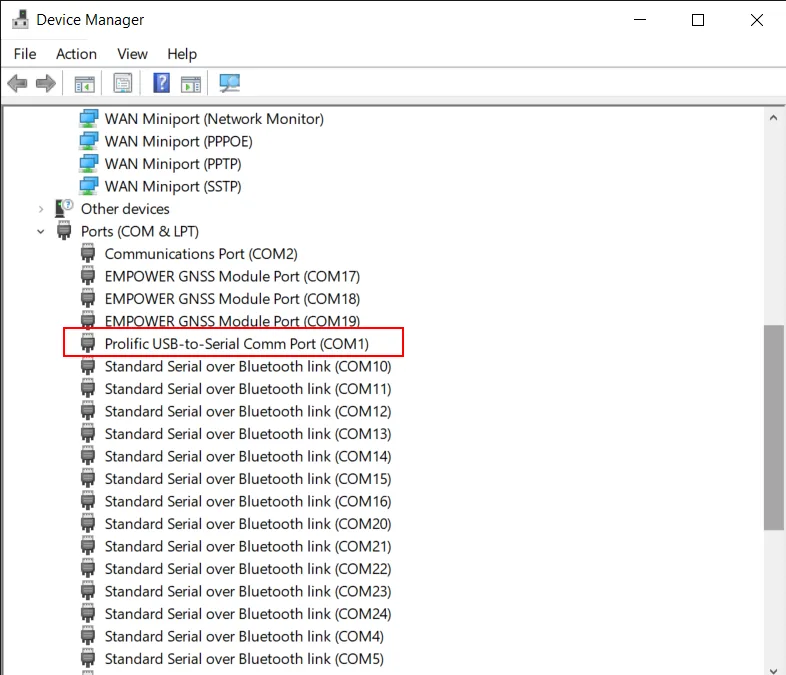Select Standard Serial over Bluetooth link (COM21)
This screenshot has height=675, width=786.
pos(248,546)
